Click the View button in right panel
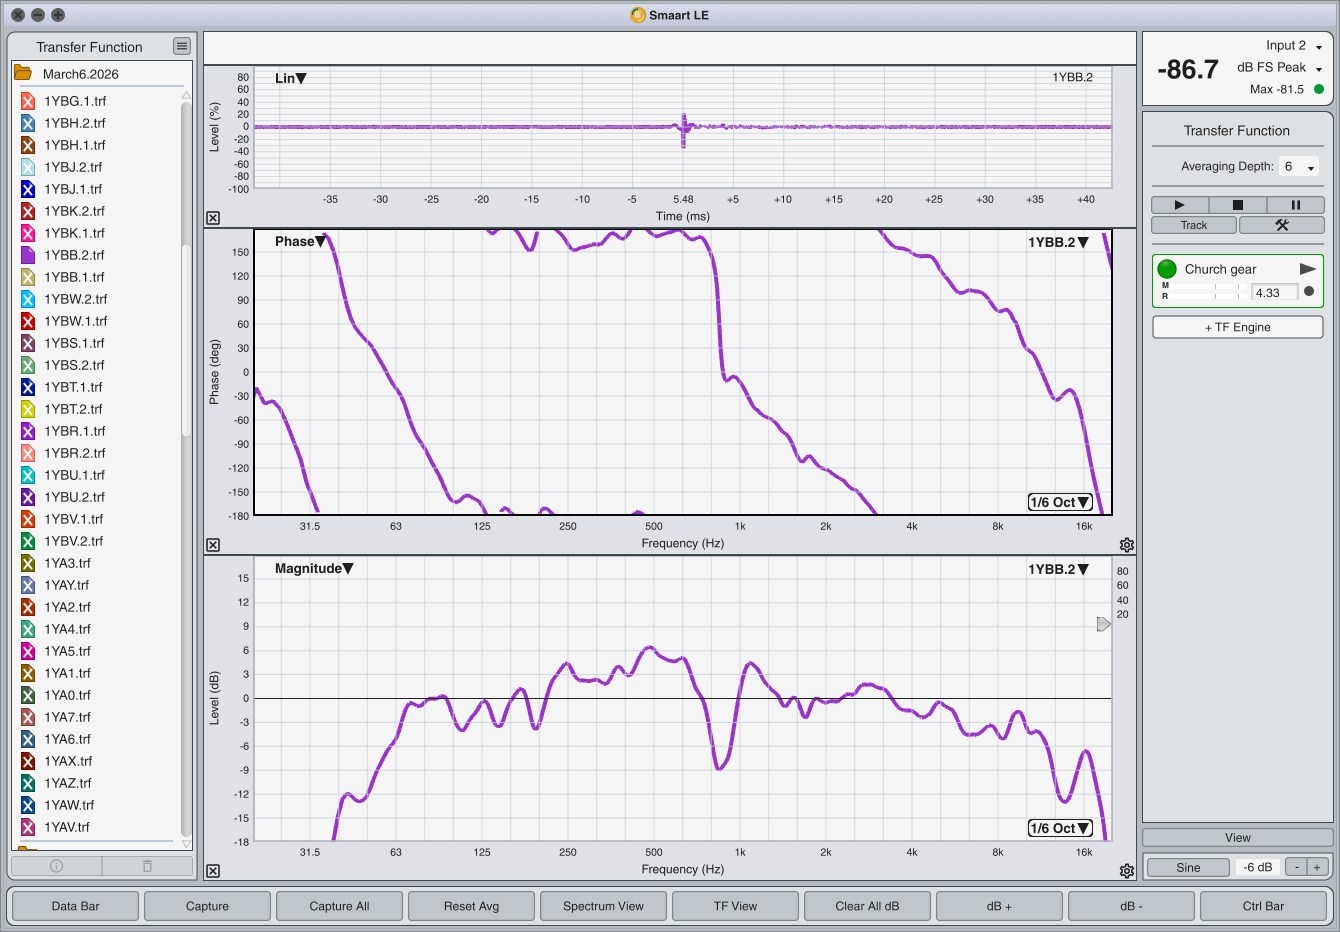 pos(1237,838)
